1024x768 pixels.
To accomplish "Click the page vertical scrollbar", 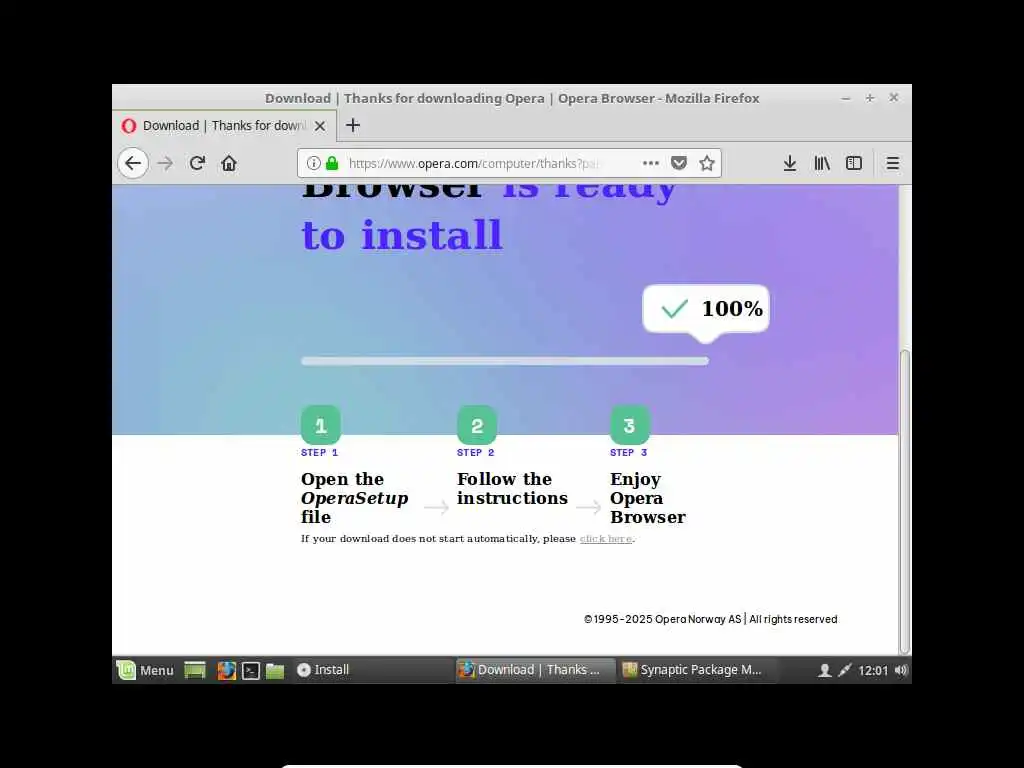I will point(904,501).
